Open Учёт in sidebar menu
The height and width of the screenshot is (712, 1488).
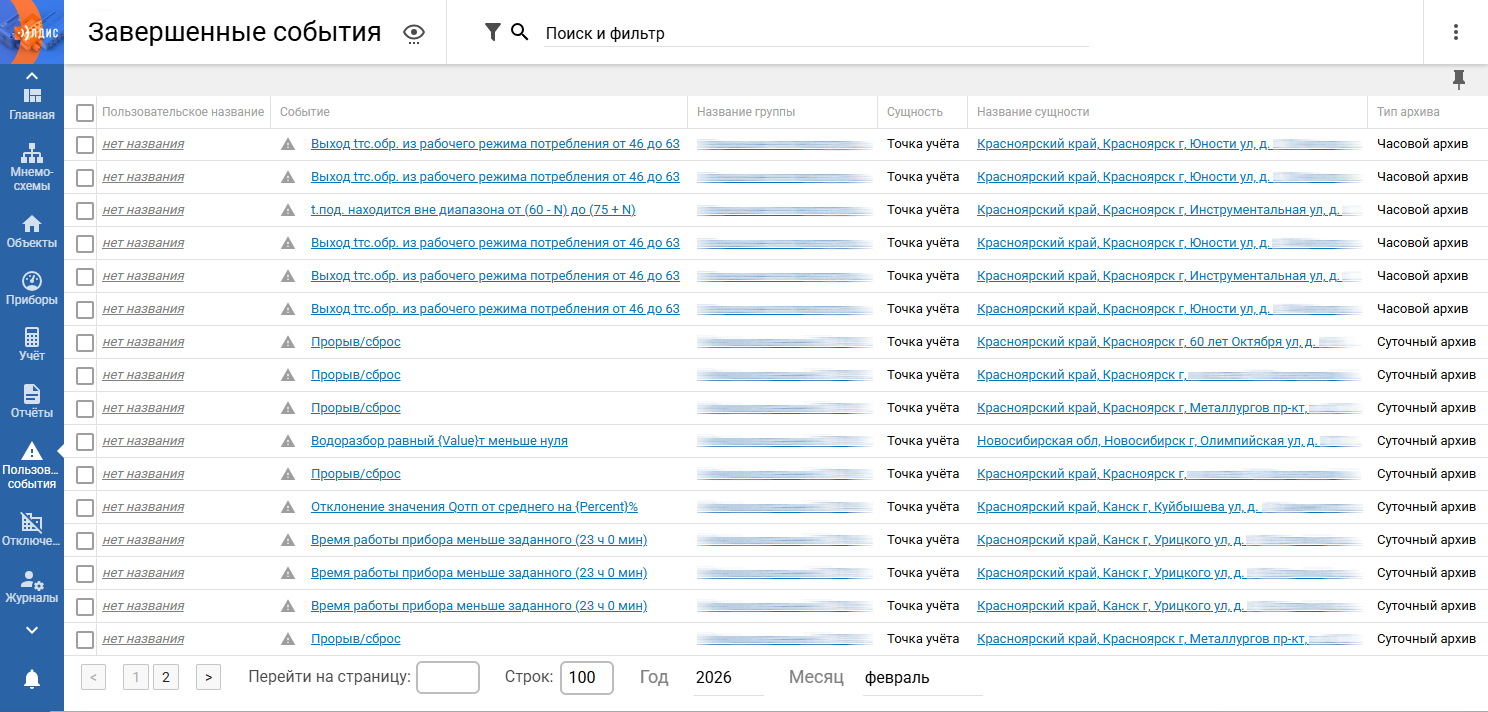(x=32, y=344)
